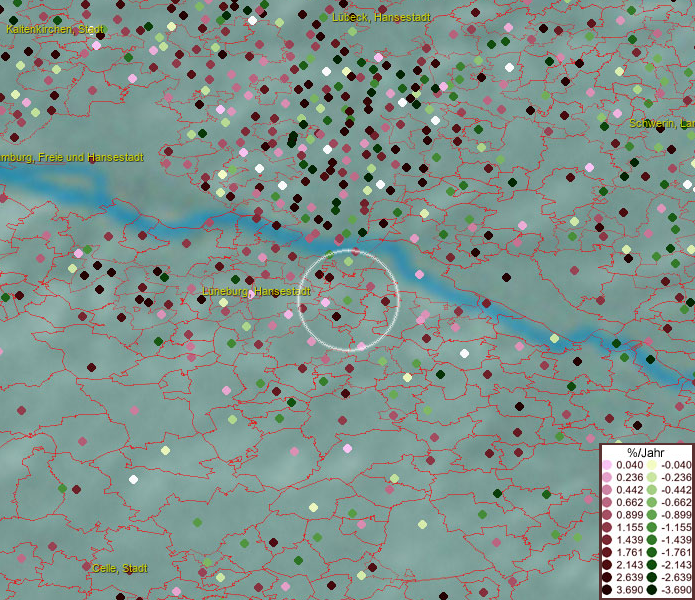Click the -3.690 legend value text
The width and height of the screenshot is (695, 600).
tap(676, 590)
